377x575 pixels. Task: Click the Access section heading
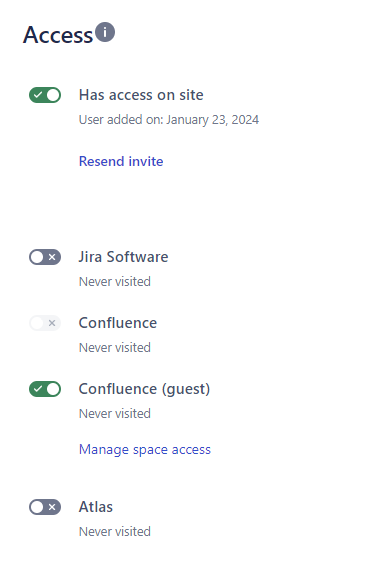pyautogui.click(x=58, y=35)
